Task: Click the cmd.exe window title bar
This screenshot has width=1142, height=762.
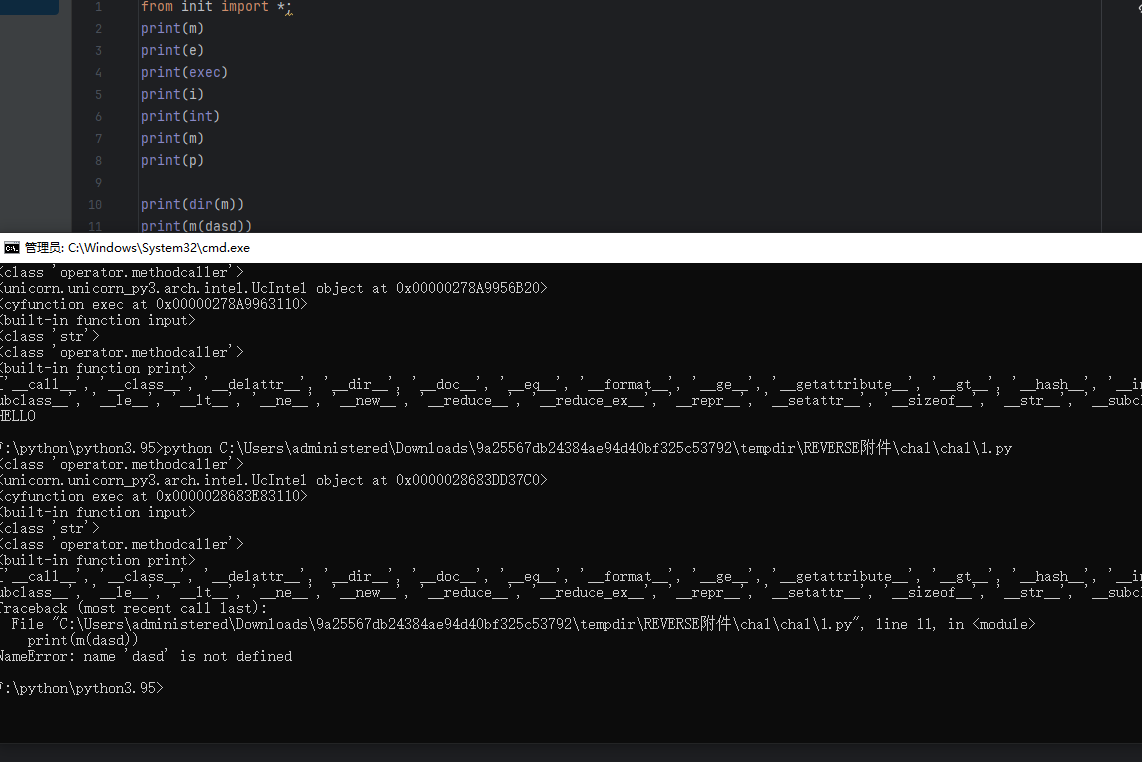Action: (x=500, y=248)
